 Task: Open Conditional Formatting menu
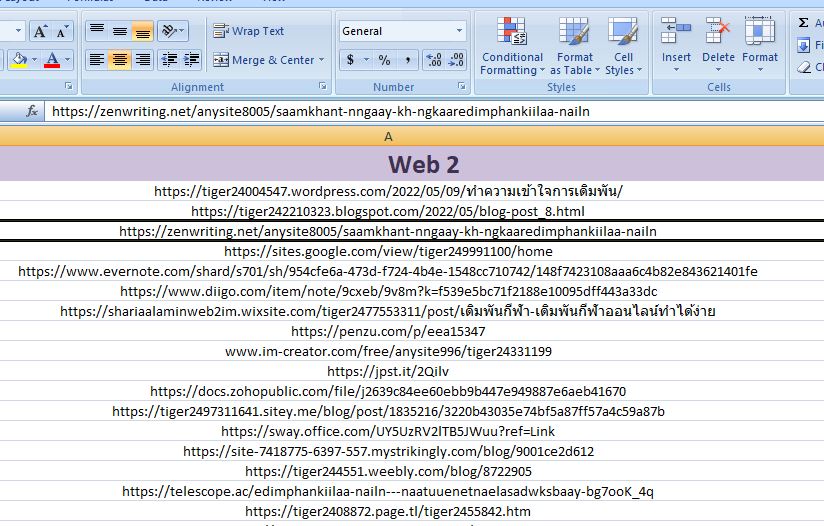512,46
